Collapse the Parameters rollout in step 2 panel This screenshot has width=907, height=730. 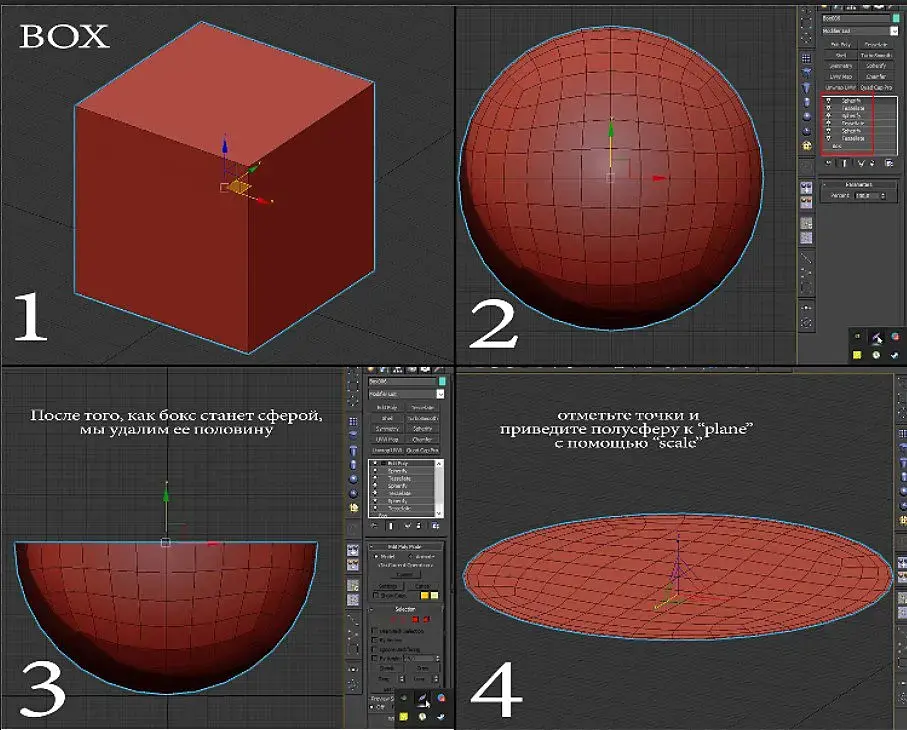[x=860, y=185]
